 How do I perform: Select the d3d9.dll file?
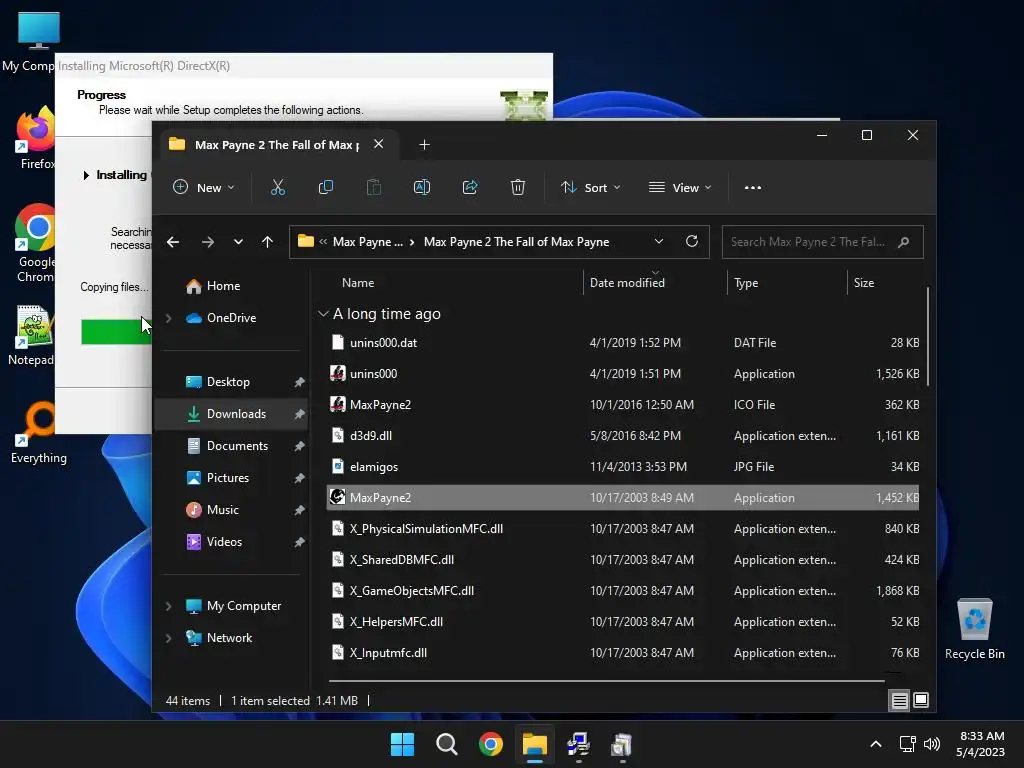622,436
